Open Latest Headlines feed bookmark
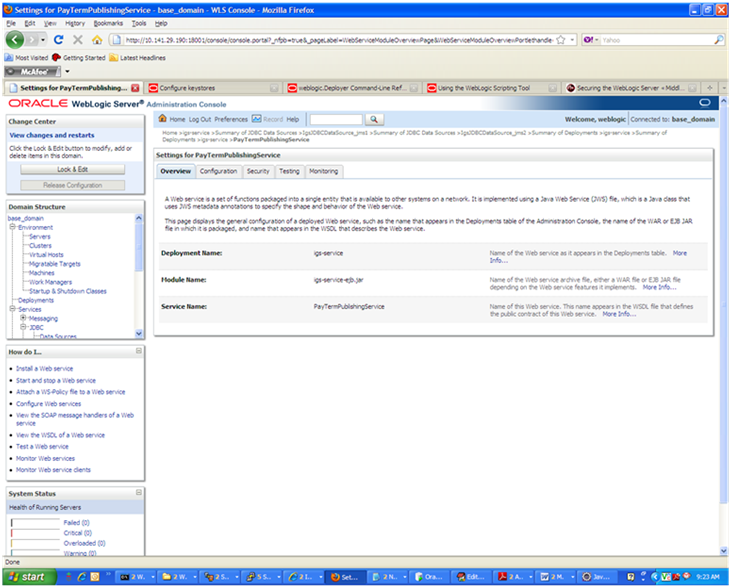 point(137,58)
